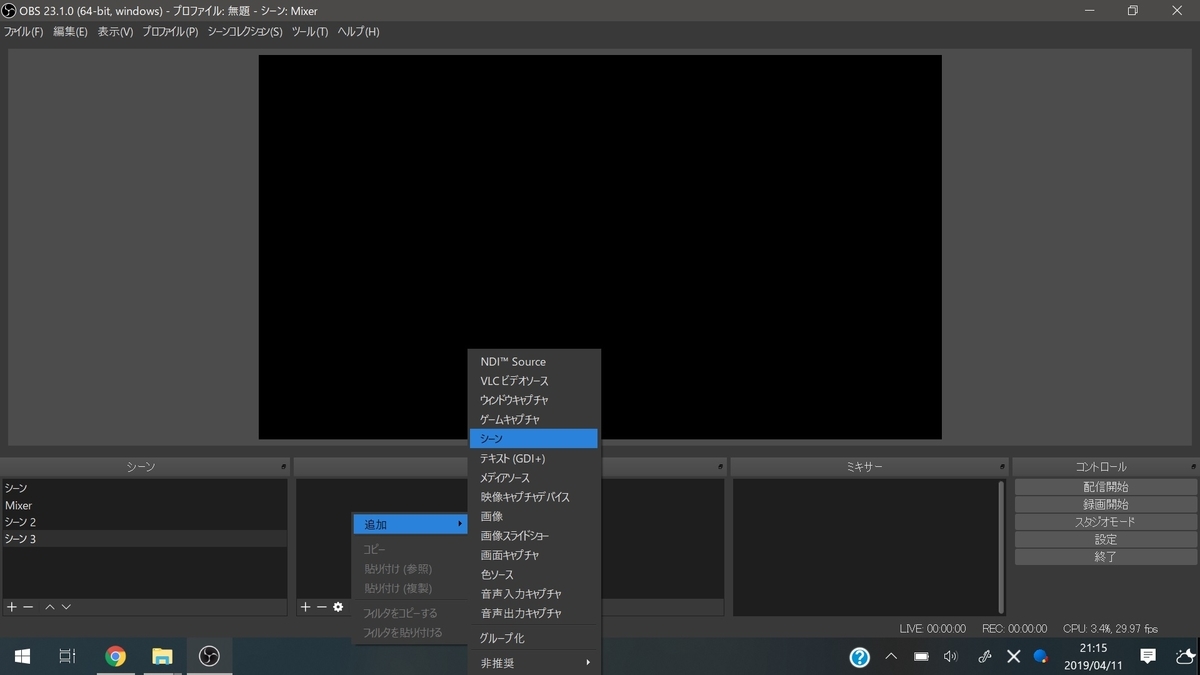Screen dimensions: 1200x675
Task: Open the Action Center notifications
Action: pyautogui.click(x=1148, y=657)
